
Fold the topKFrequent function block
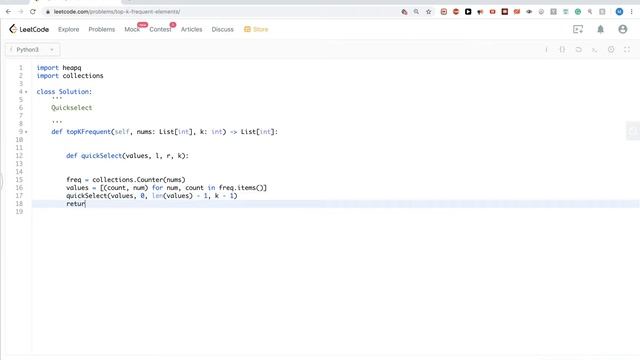pos(26,132)
